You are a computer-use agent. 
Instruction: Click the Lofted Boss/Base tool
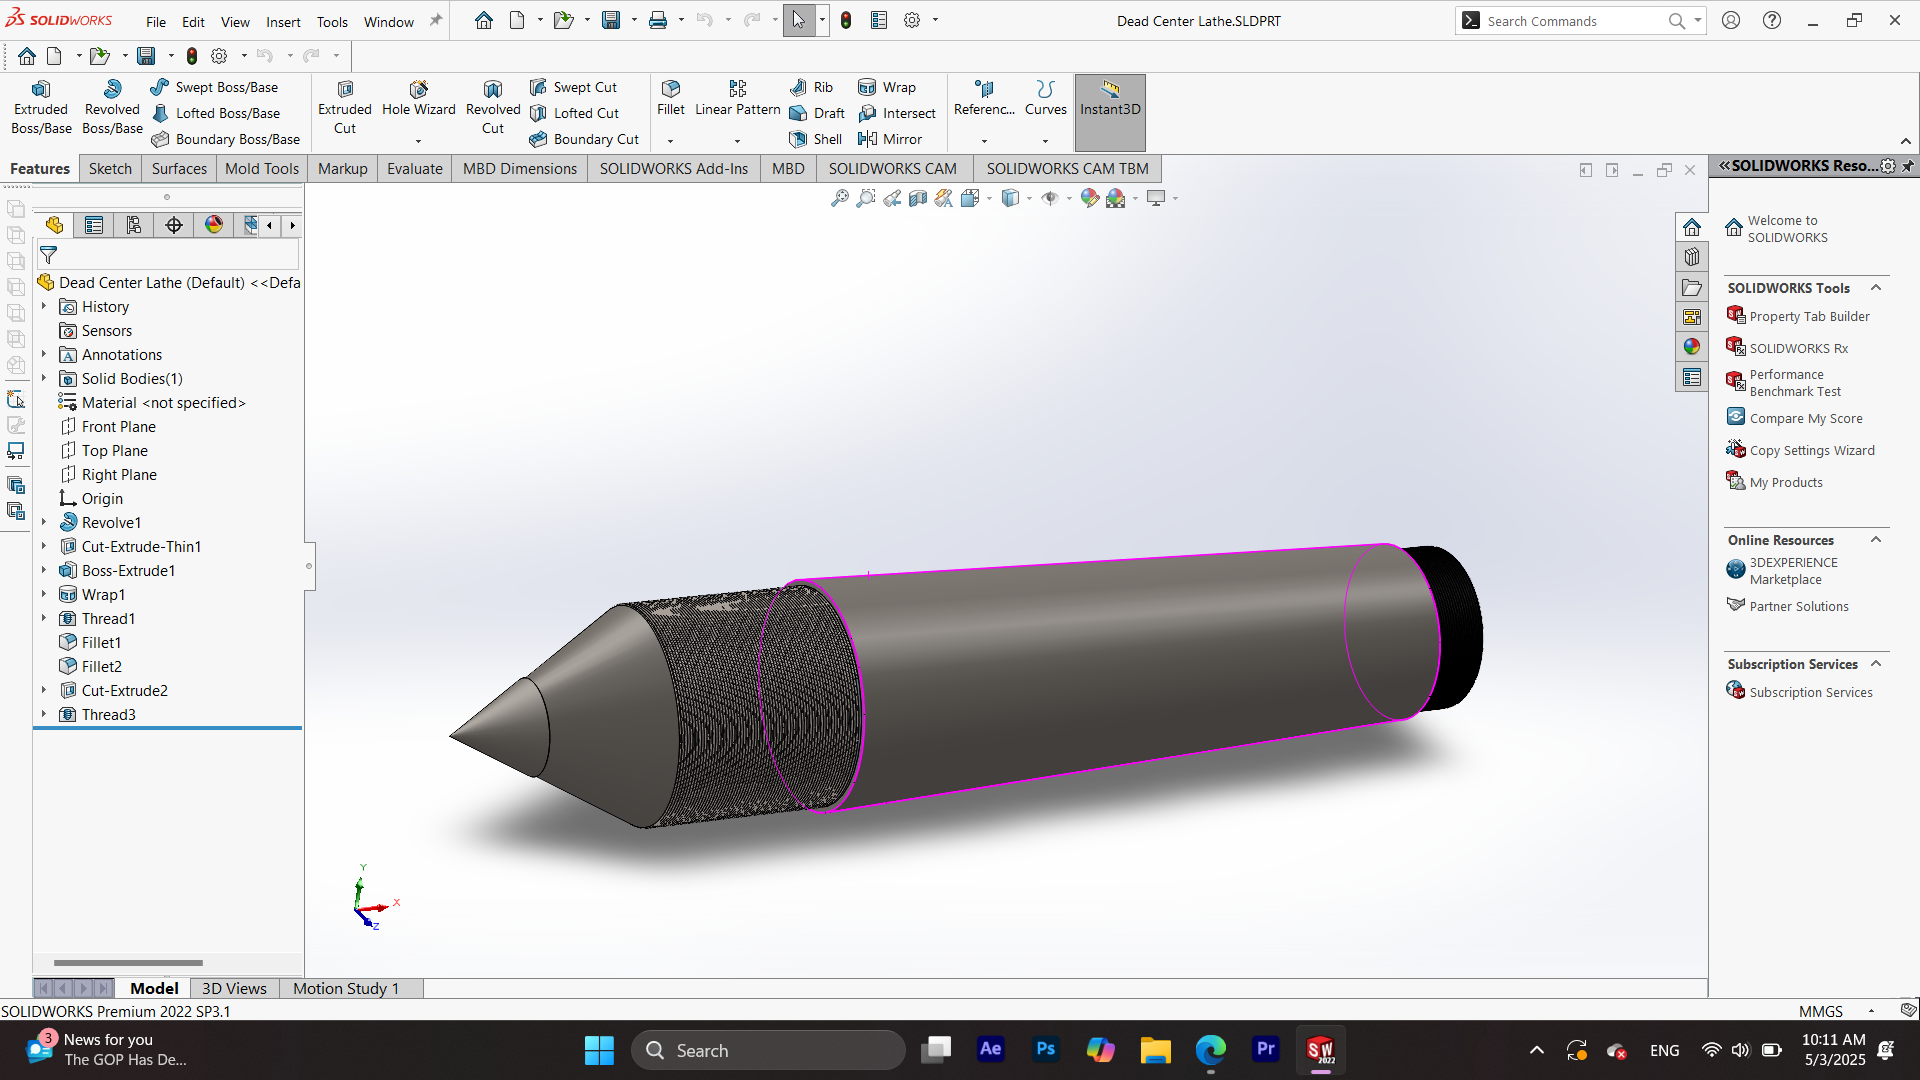pos(216,114)
